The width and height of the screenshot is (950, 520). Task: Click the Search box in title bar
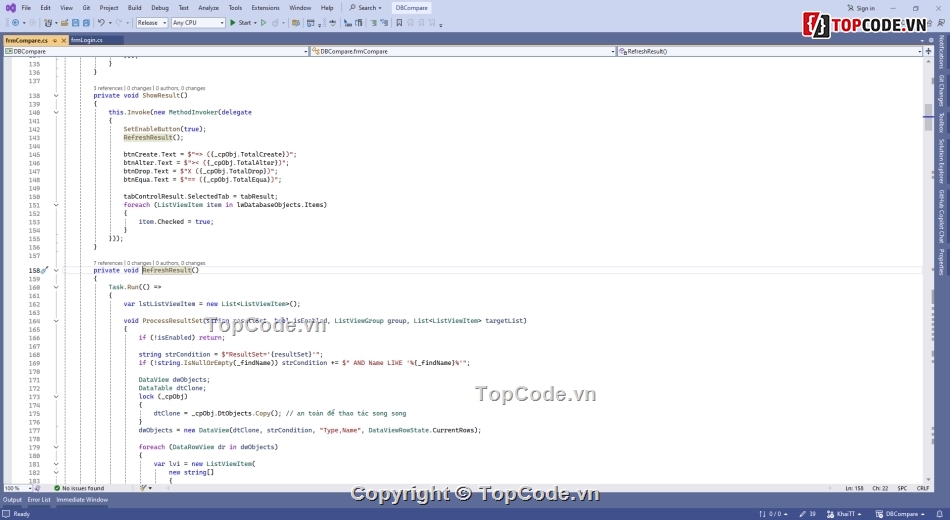[366, 8]
